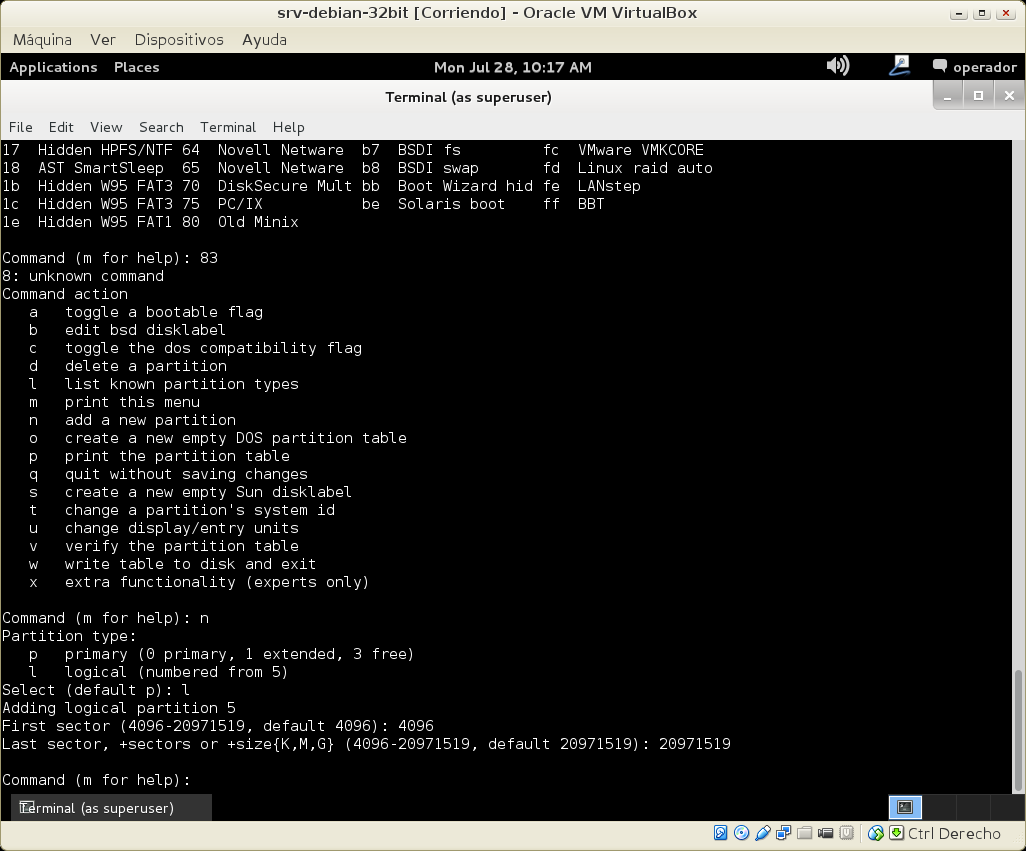Open the shared folders status icon
This screenshot has height=851, width=1026.
click(x=804, y=833)
